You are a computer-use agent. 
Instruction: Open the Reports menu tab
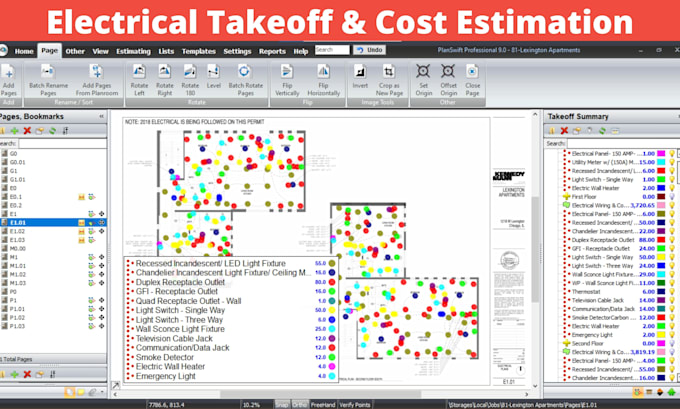coord(272,49)
